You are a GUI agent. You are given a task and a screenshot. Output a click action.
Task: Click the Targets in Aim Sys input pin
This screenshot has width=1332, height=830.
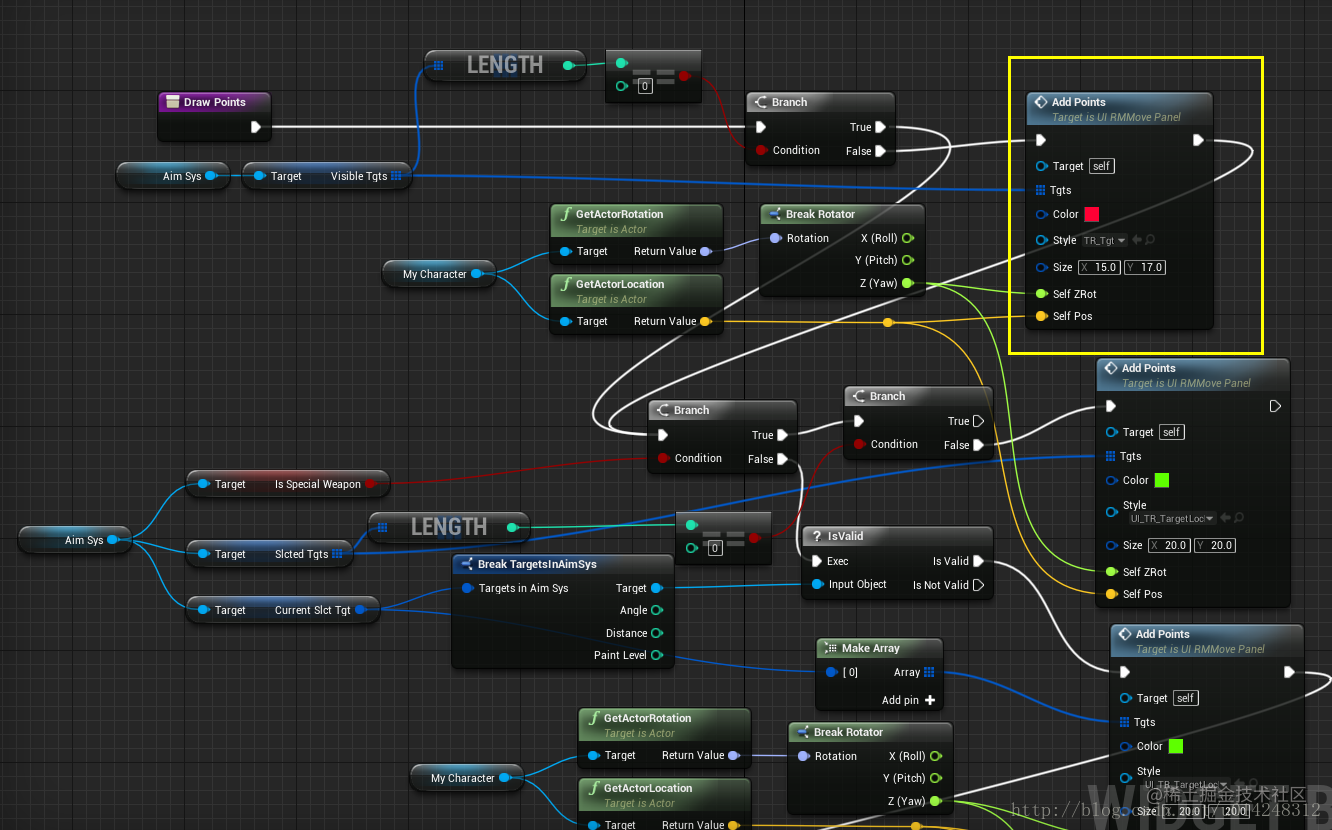pyautogui.click(x=467, y=588)
